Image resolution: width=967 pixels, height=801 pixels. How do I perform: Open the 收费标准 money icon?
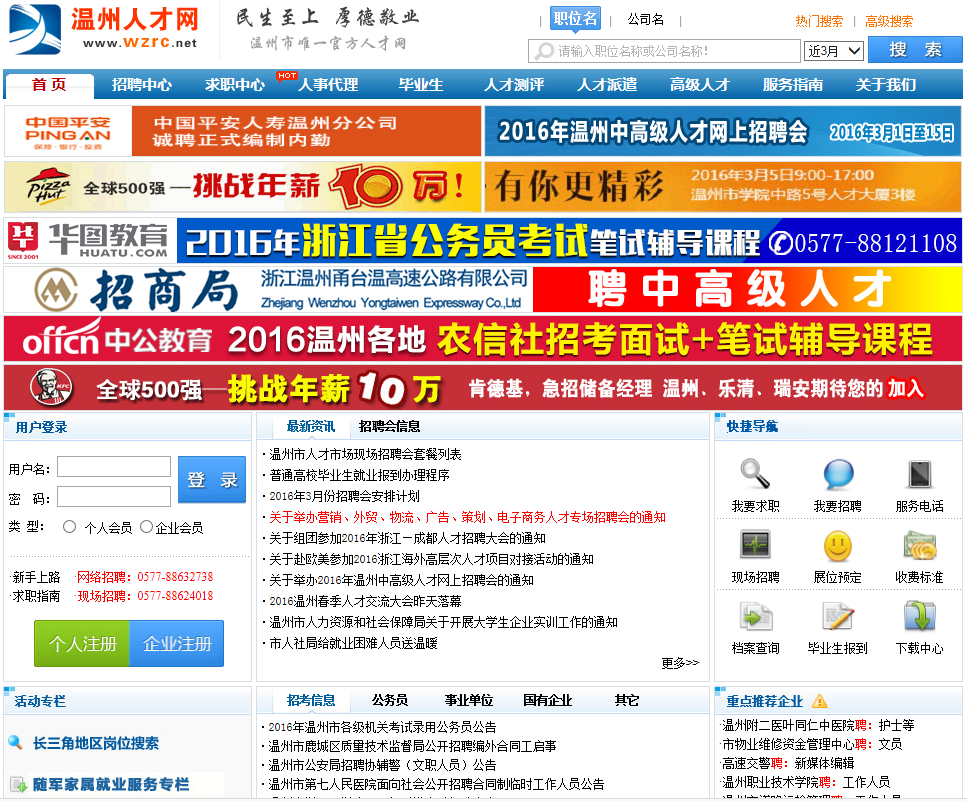tap(920, 546)
